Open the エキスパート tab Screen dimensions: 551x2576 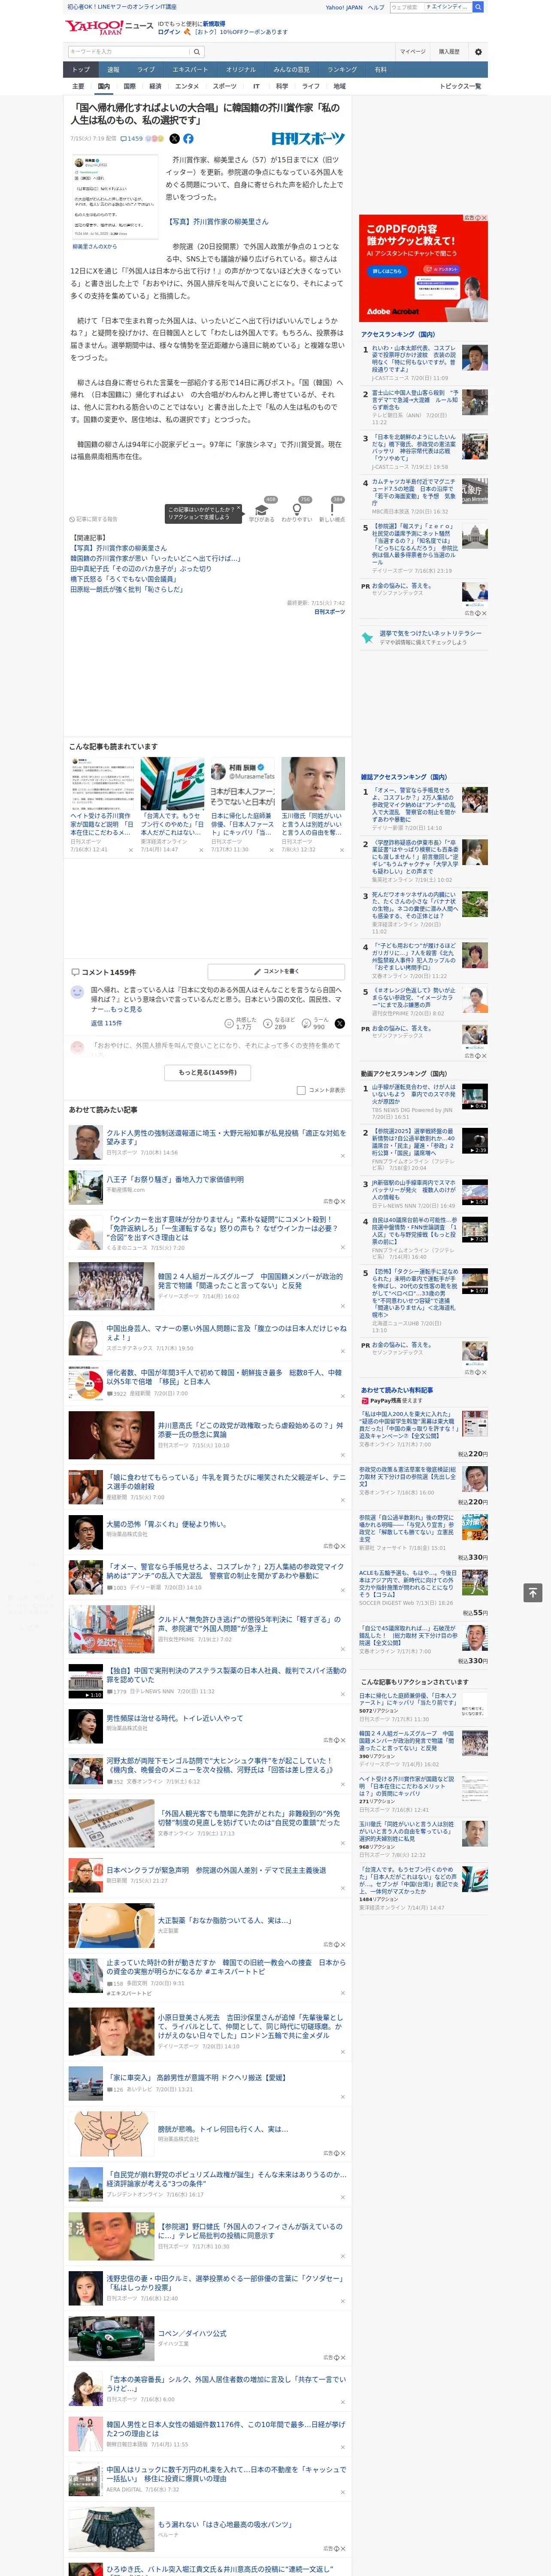click(190, 70)
